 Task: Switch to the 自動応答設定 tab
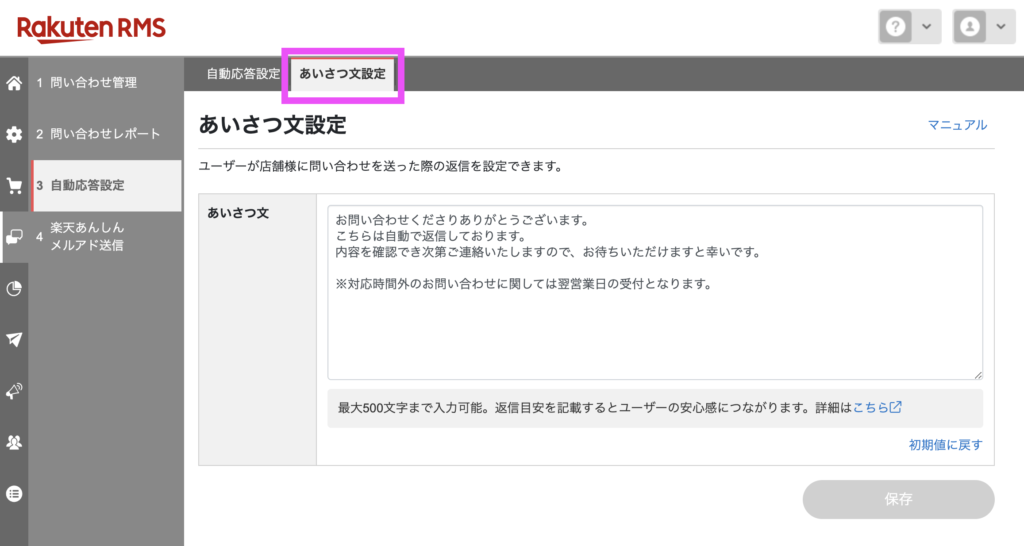[x=243, y=74]
